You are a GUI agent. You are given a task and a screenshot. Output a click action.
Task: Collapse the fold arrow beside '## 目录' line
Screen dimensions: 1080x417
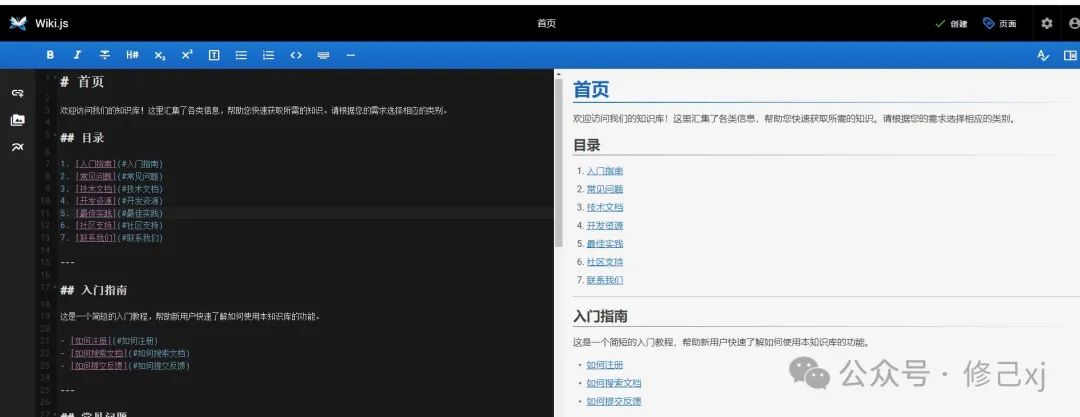pos(56,134)
